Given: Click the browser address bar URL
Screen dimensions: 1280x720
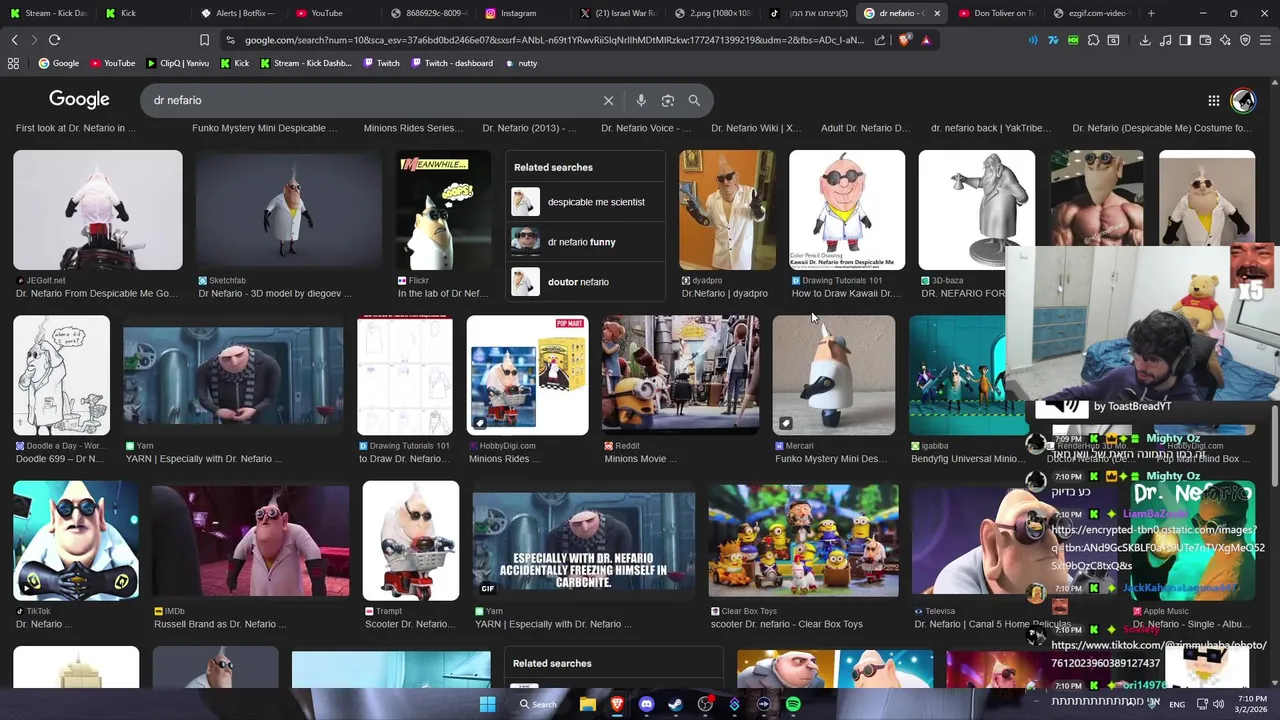Looking at the screenshot, I should coord(553,40).
